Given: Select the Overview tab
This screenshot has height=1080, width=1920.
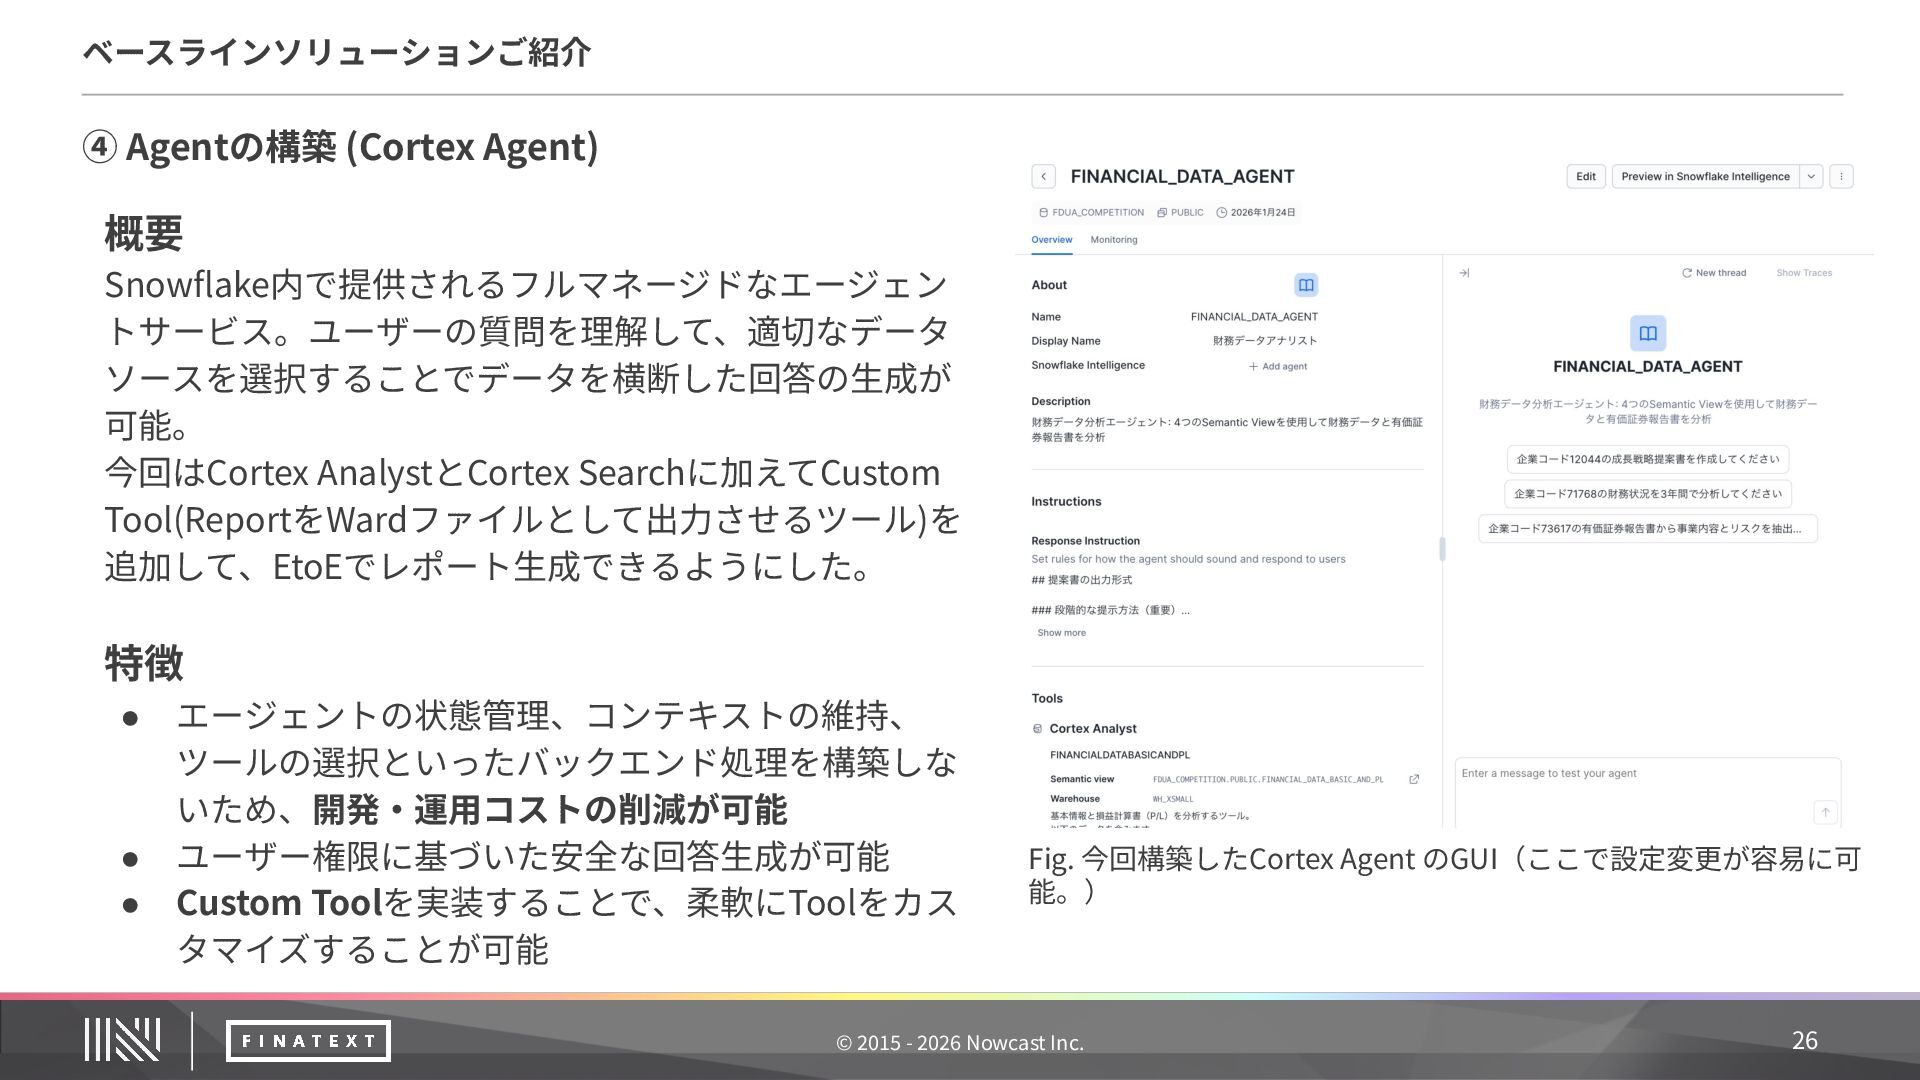Looking at the screenshot, I should pyautogui.click(x=1051, y=240).
